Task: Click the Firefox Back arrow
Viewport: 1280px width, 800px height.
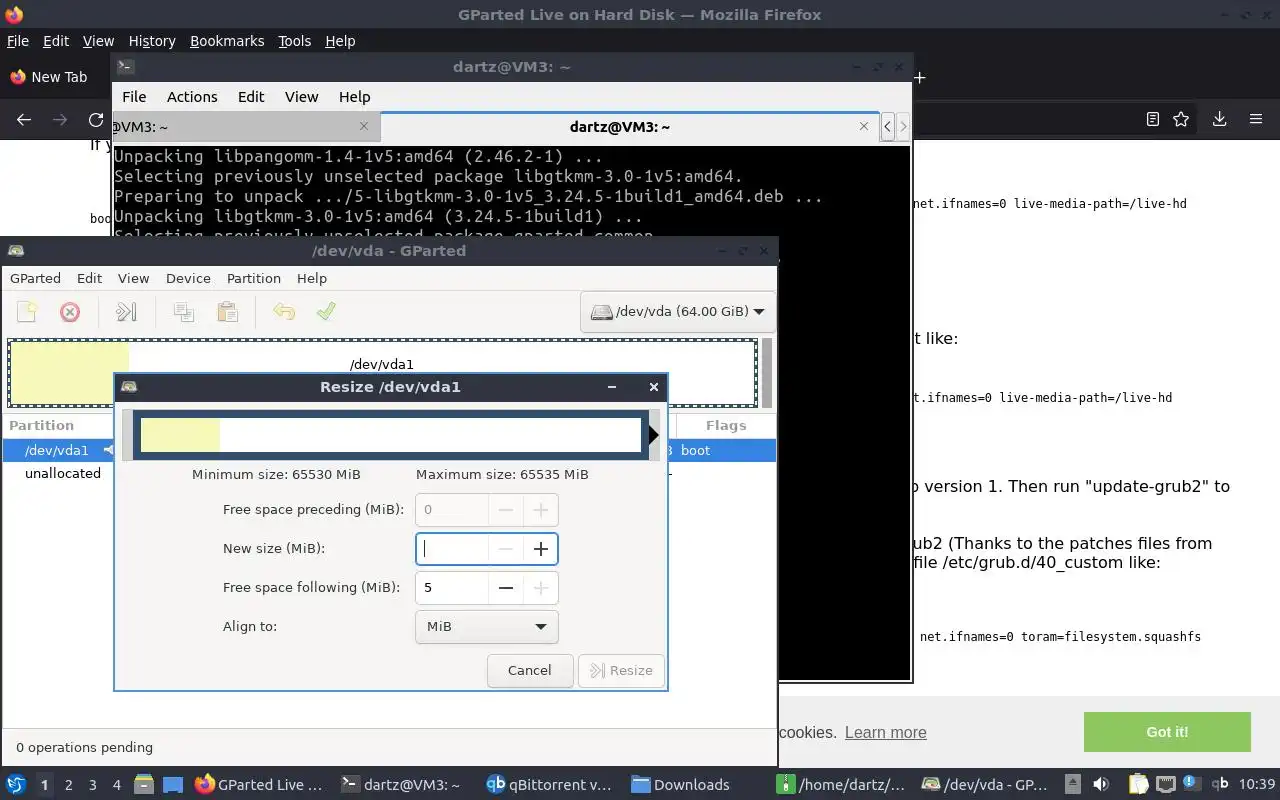Action: pos(24,119)
